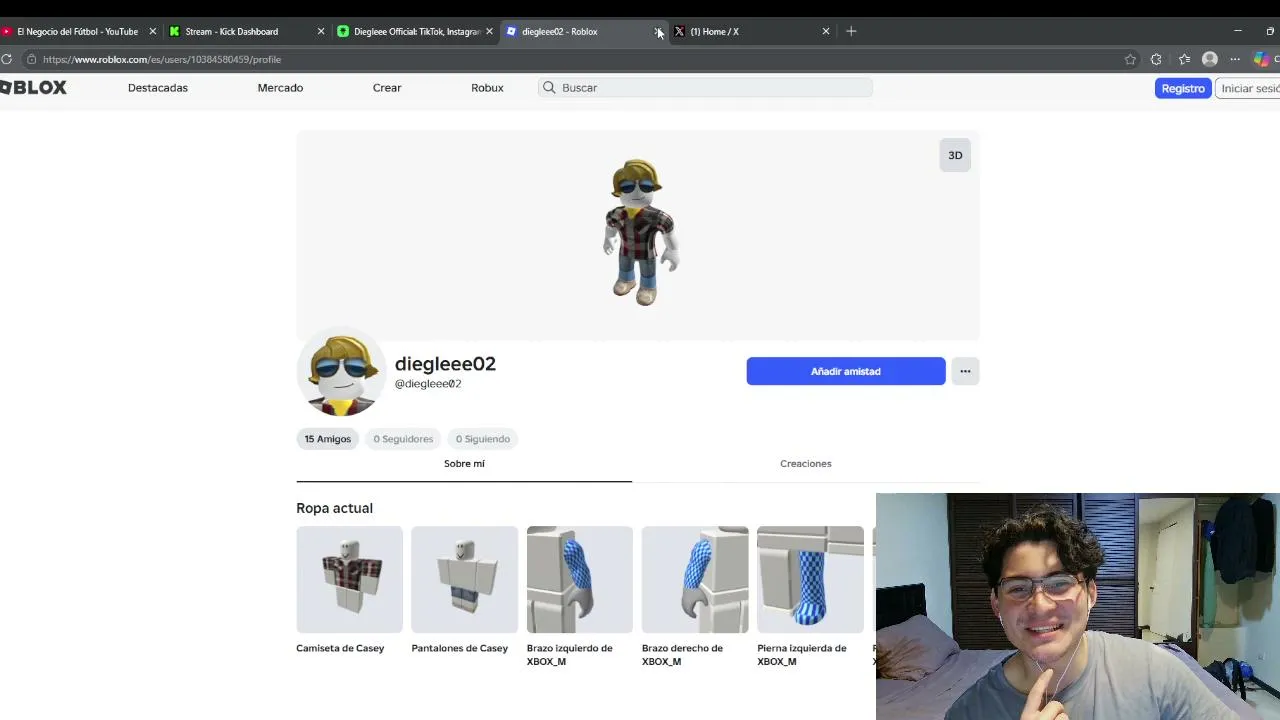Open the Crear menu

(x=387, y=88)
